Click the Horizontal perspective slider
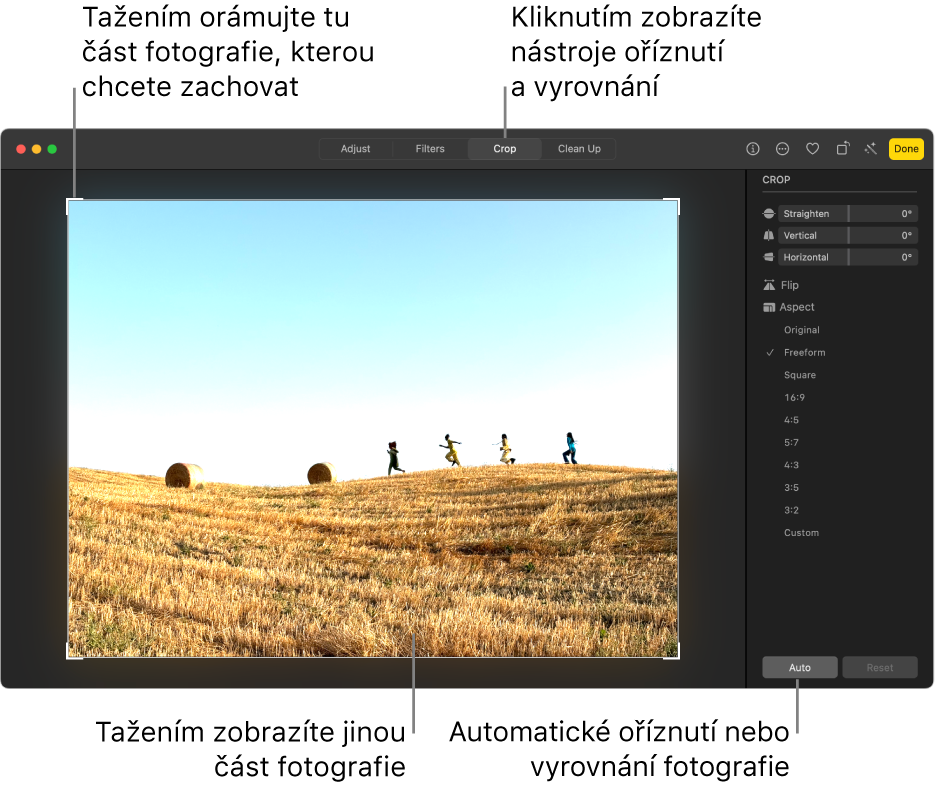Image resolution: width=937 pixels, height=788 pixels. (x=847, y=257)
